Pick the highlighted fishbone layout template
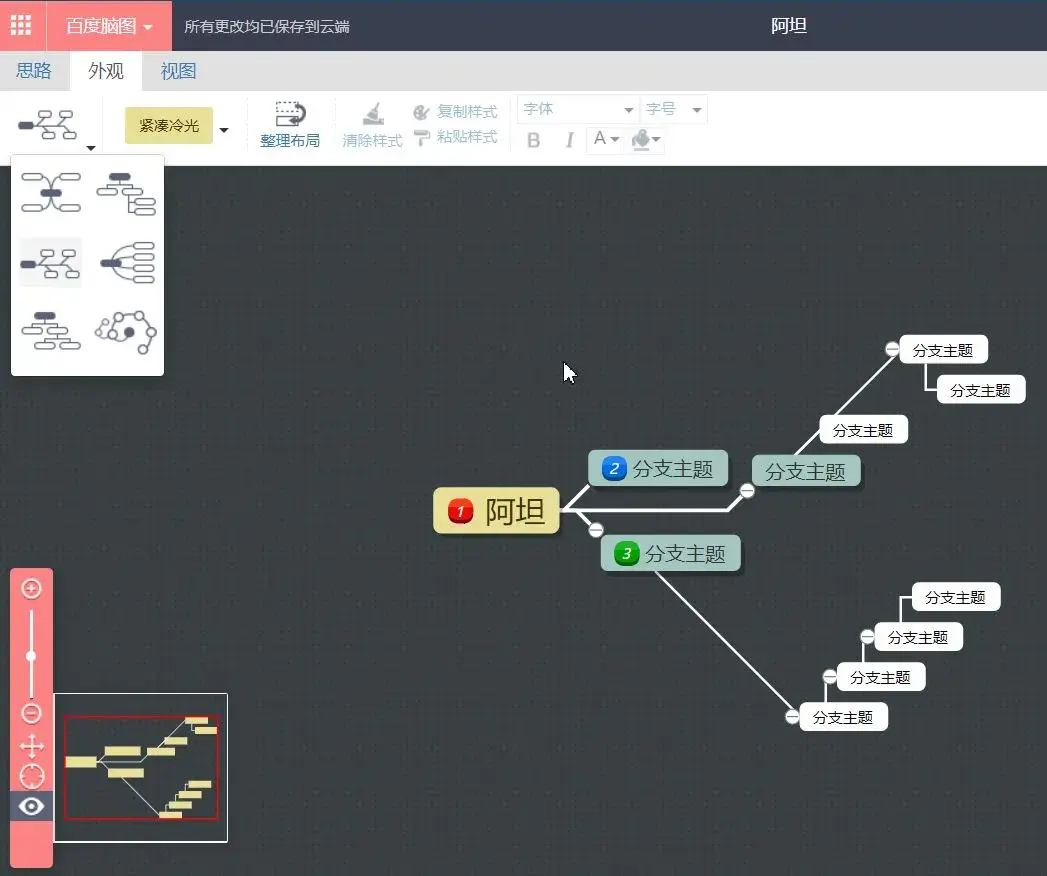Viewport: 1047px width, 876px height. 51,262
